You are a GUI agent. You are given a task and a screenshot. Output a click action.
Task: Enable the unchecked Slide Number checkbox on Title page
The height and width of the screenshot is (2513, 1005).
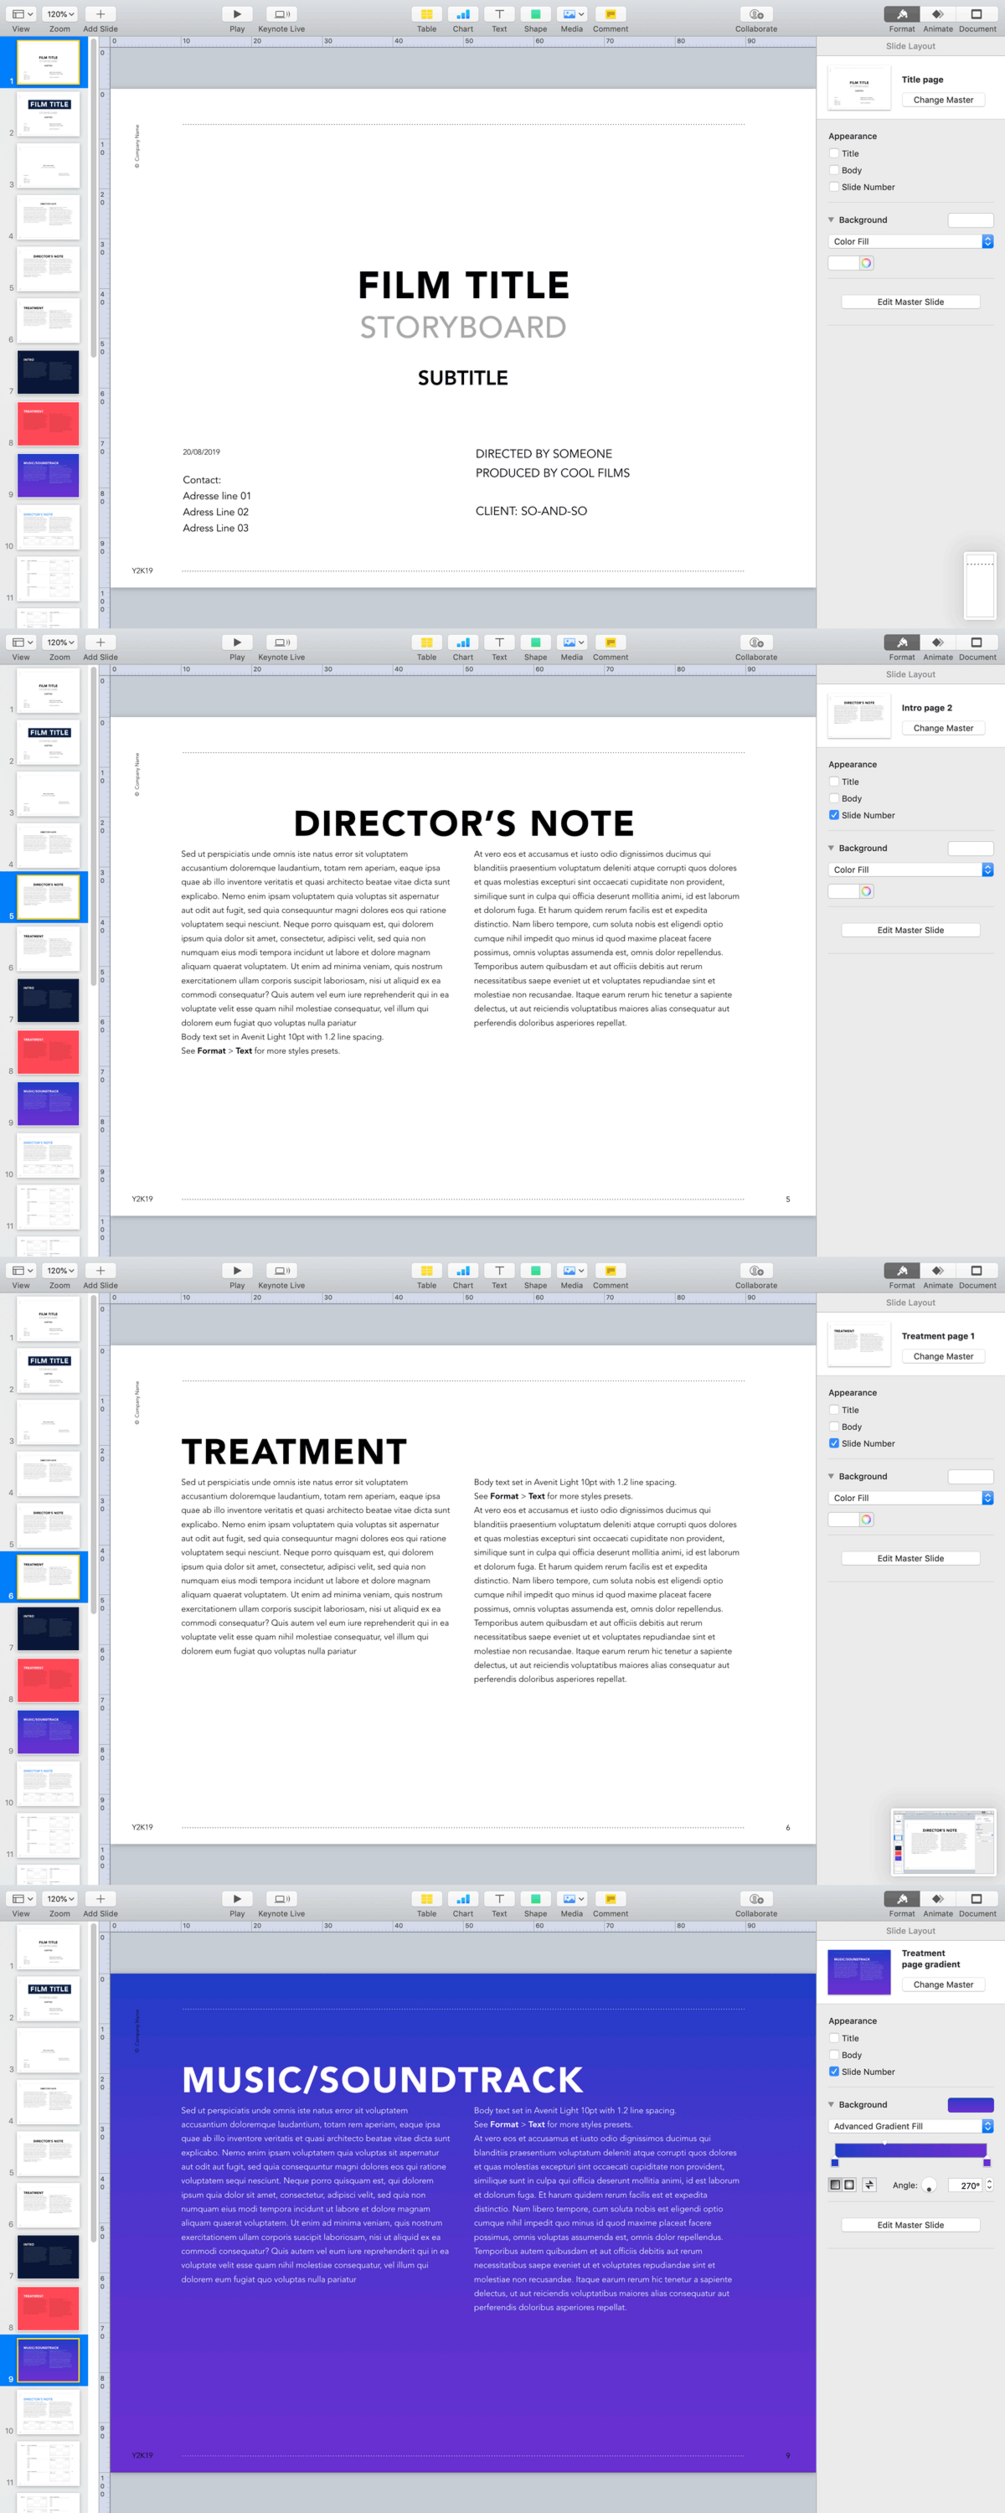click(x=834, y=187)
